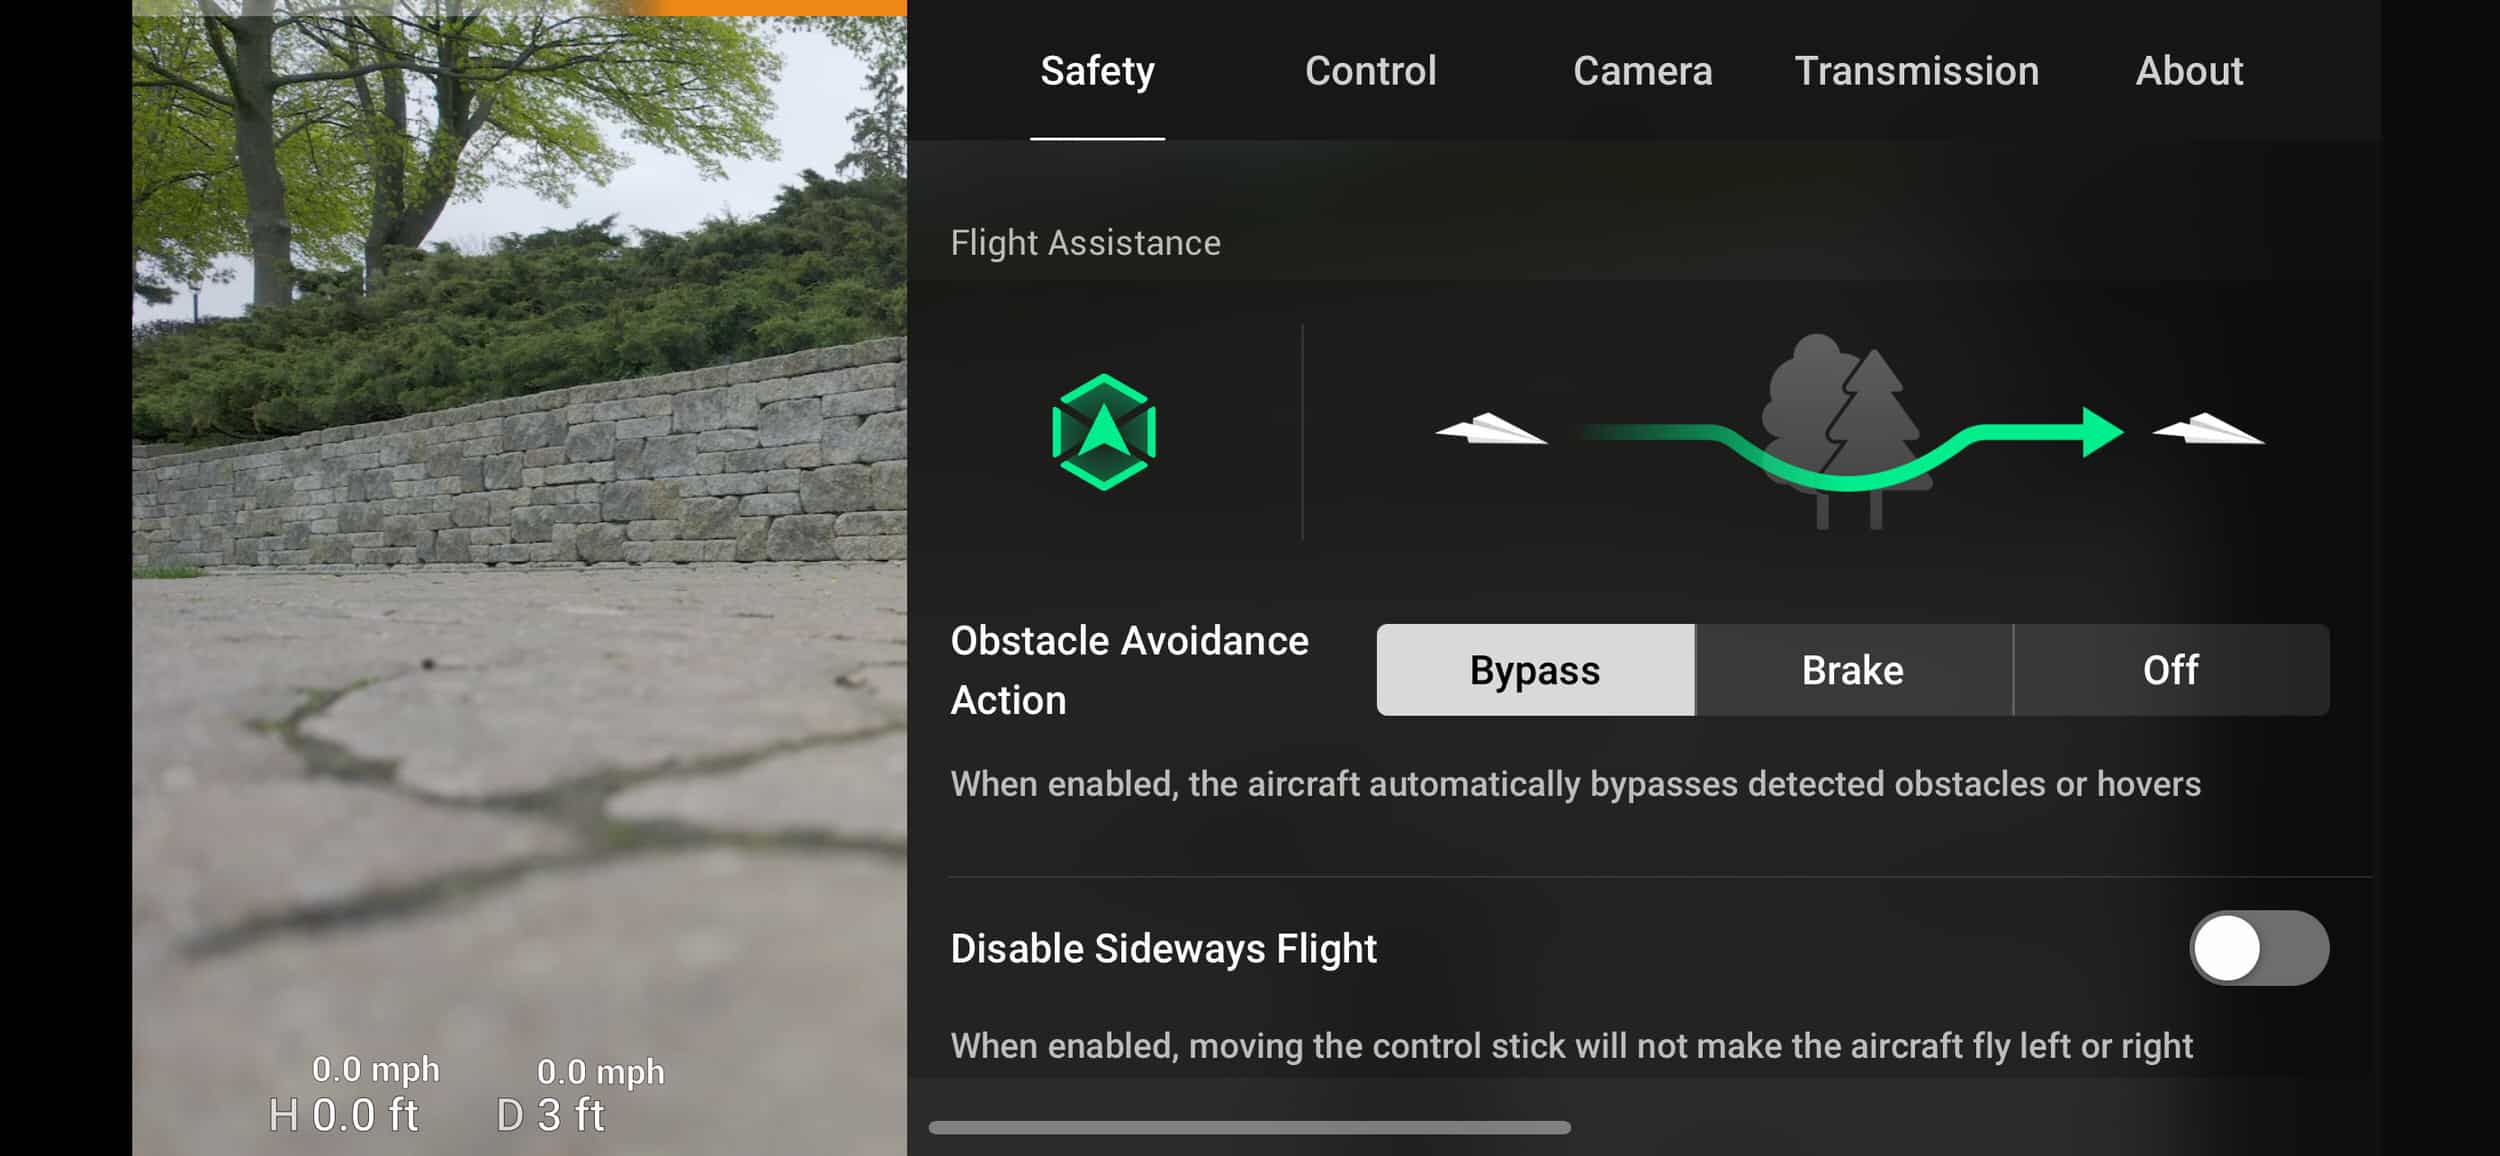Click the Safety tab navigation icon

coord(1097,70)
